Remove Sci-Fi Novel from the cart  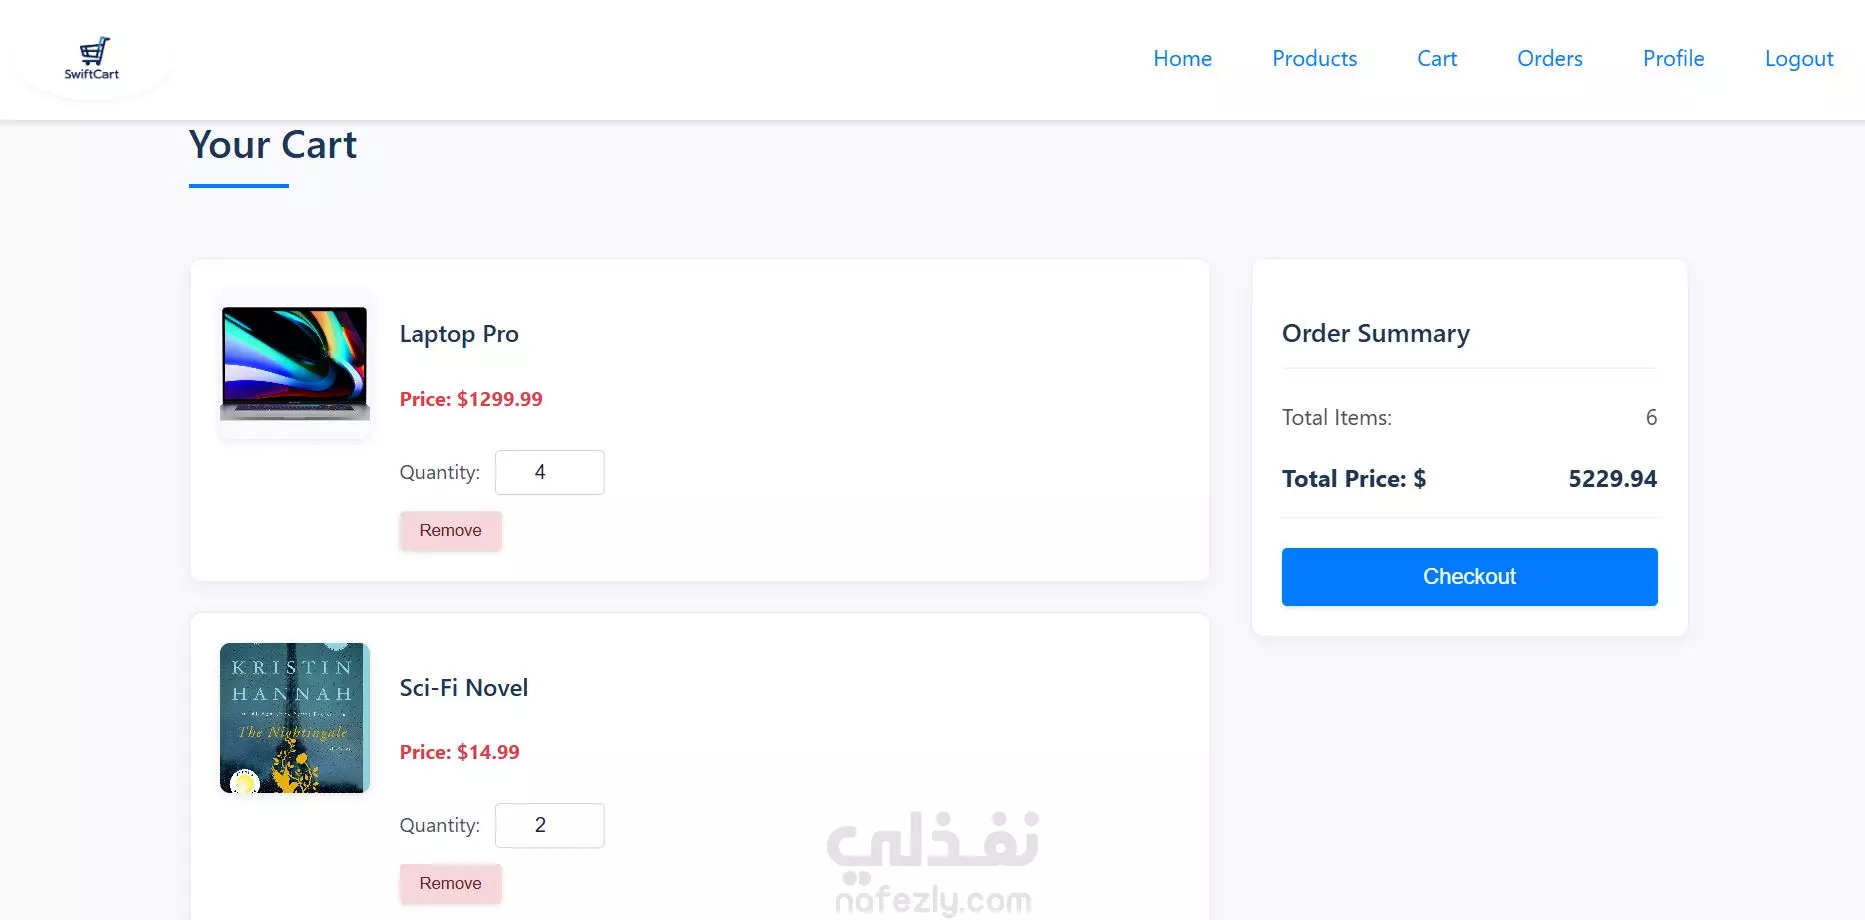pyautogui.click(x=450, y=884)
